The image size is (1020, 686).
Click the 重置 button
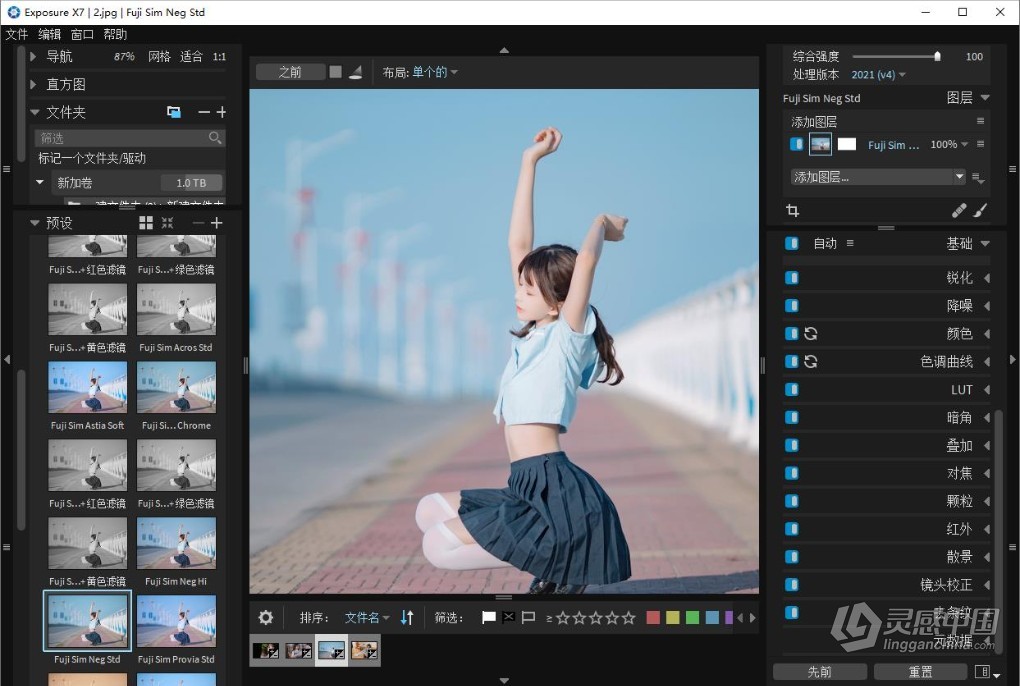click(x=919, y=671)
